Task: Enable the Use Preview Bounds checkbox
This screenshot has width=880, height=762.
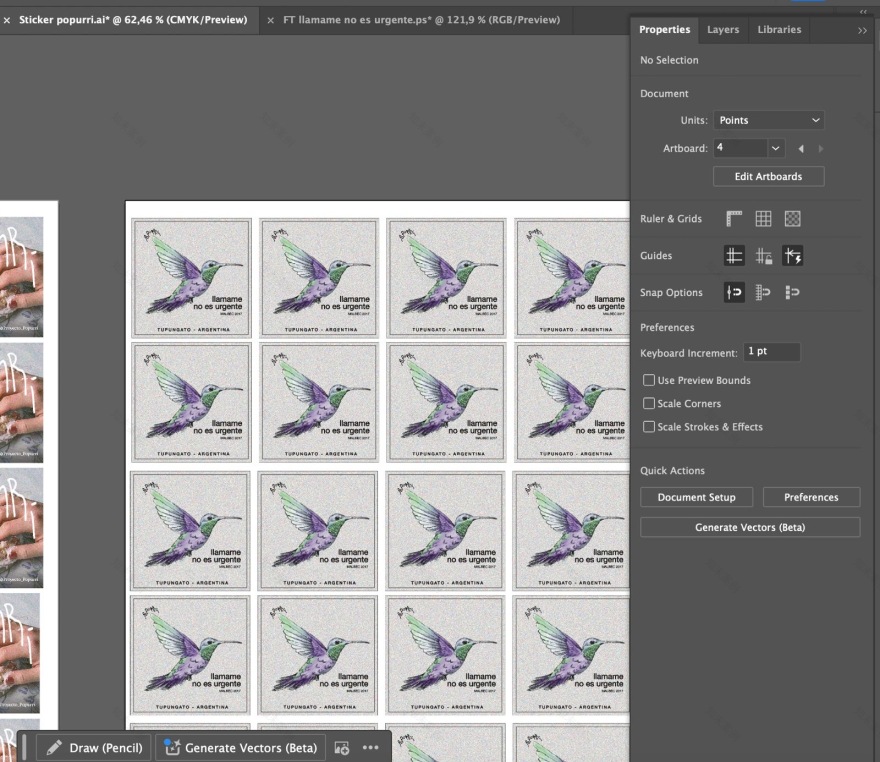Action: click(x=648, y=380)
